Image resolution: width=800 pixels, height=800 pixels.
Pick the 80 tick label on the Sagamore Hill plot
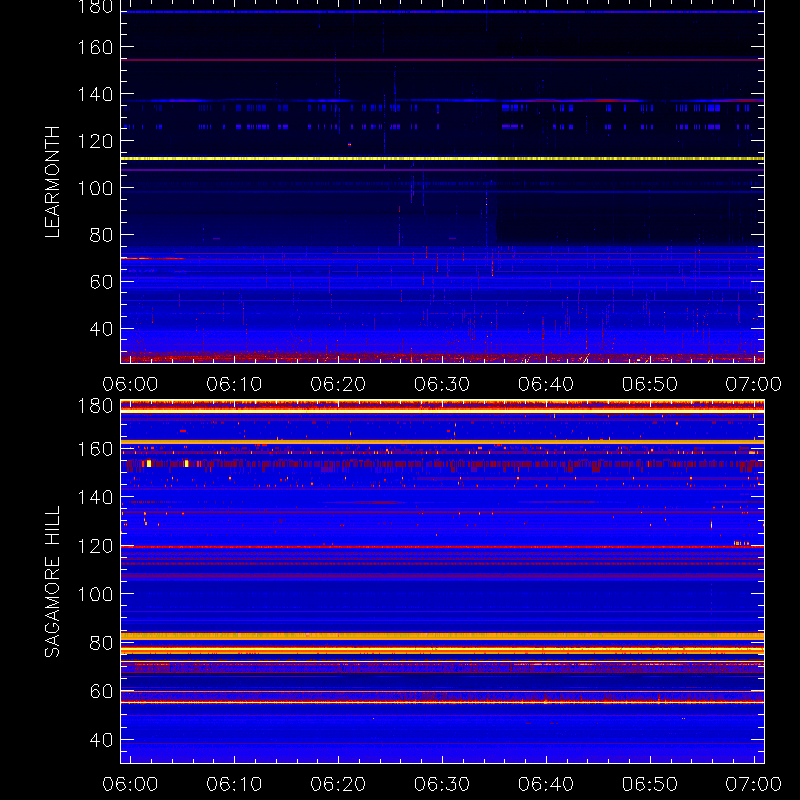pyautogui.click(x=101, y=643)
